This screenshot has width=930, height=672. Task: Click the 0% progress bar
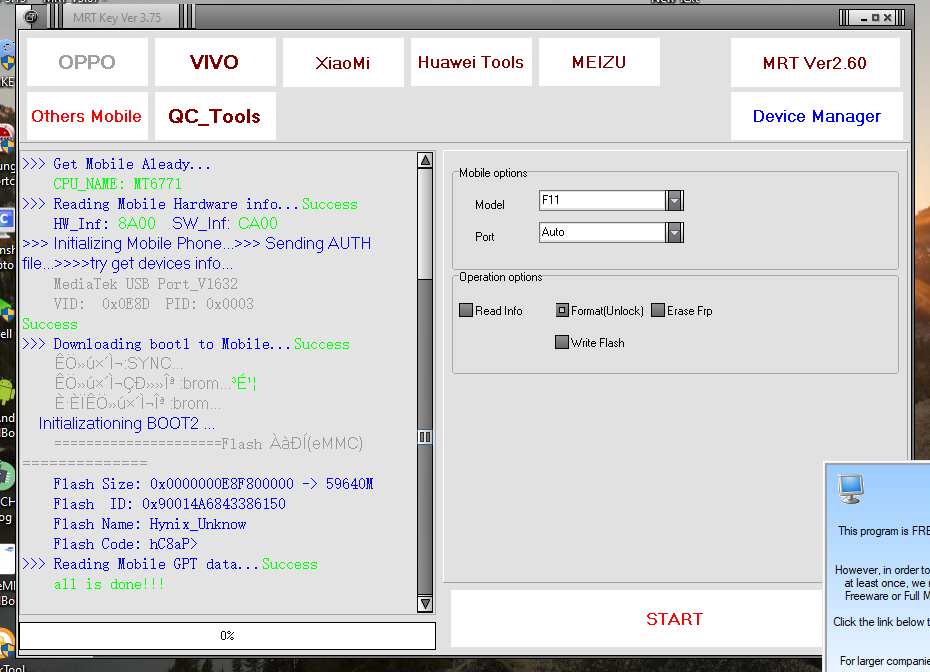point(227,636)
